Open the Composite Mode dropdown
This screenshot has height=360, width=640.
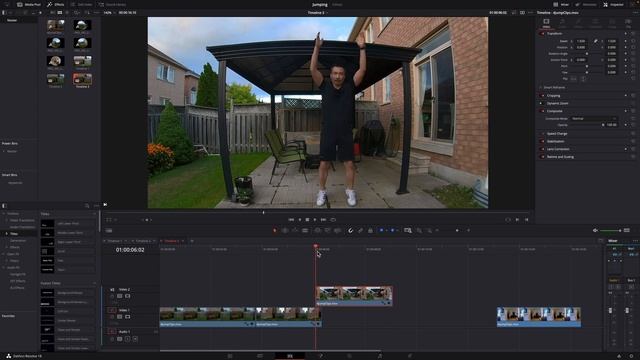coord(594,119)
